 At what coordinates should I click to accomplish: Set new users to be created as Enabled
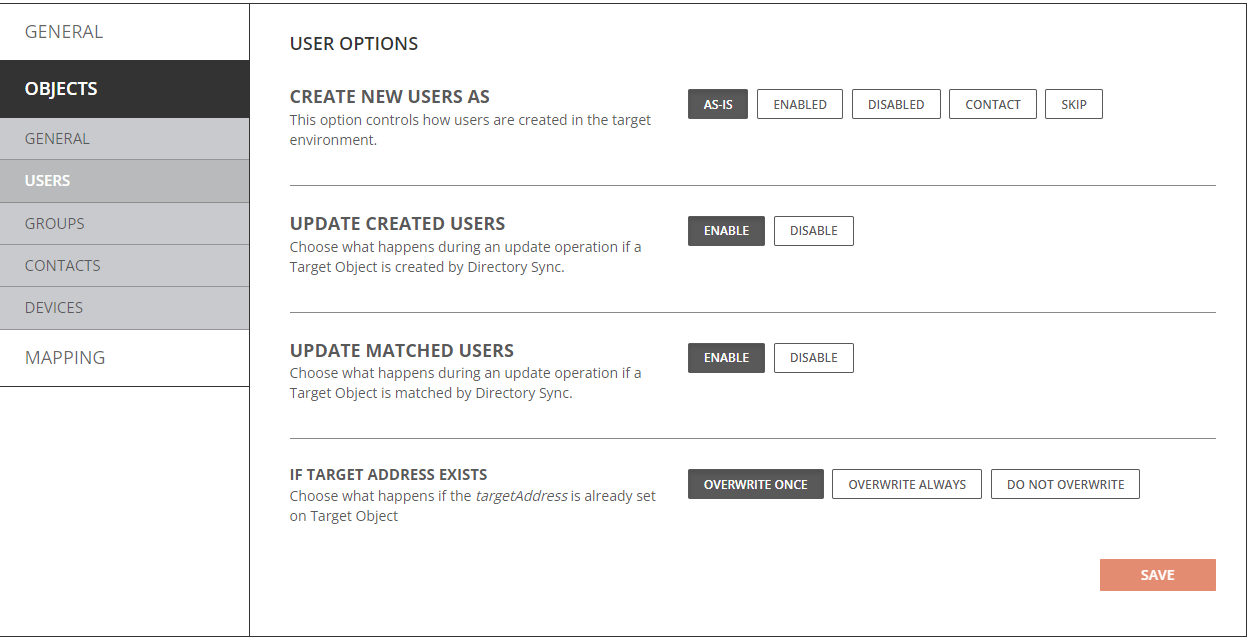pos(799,103)
